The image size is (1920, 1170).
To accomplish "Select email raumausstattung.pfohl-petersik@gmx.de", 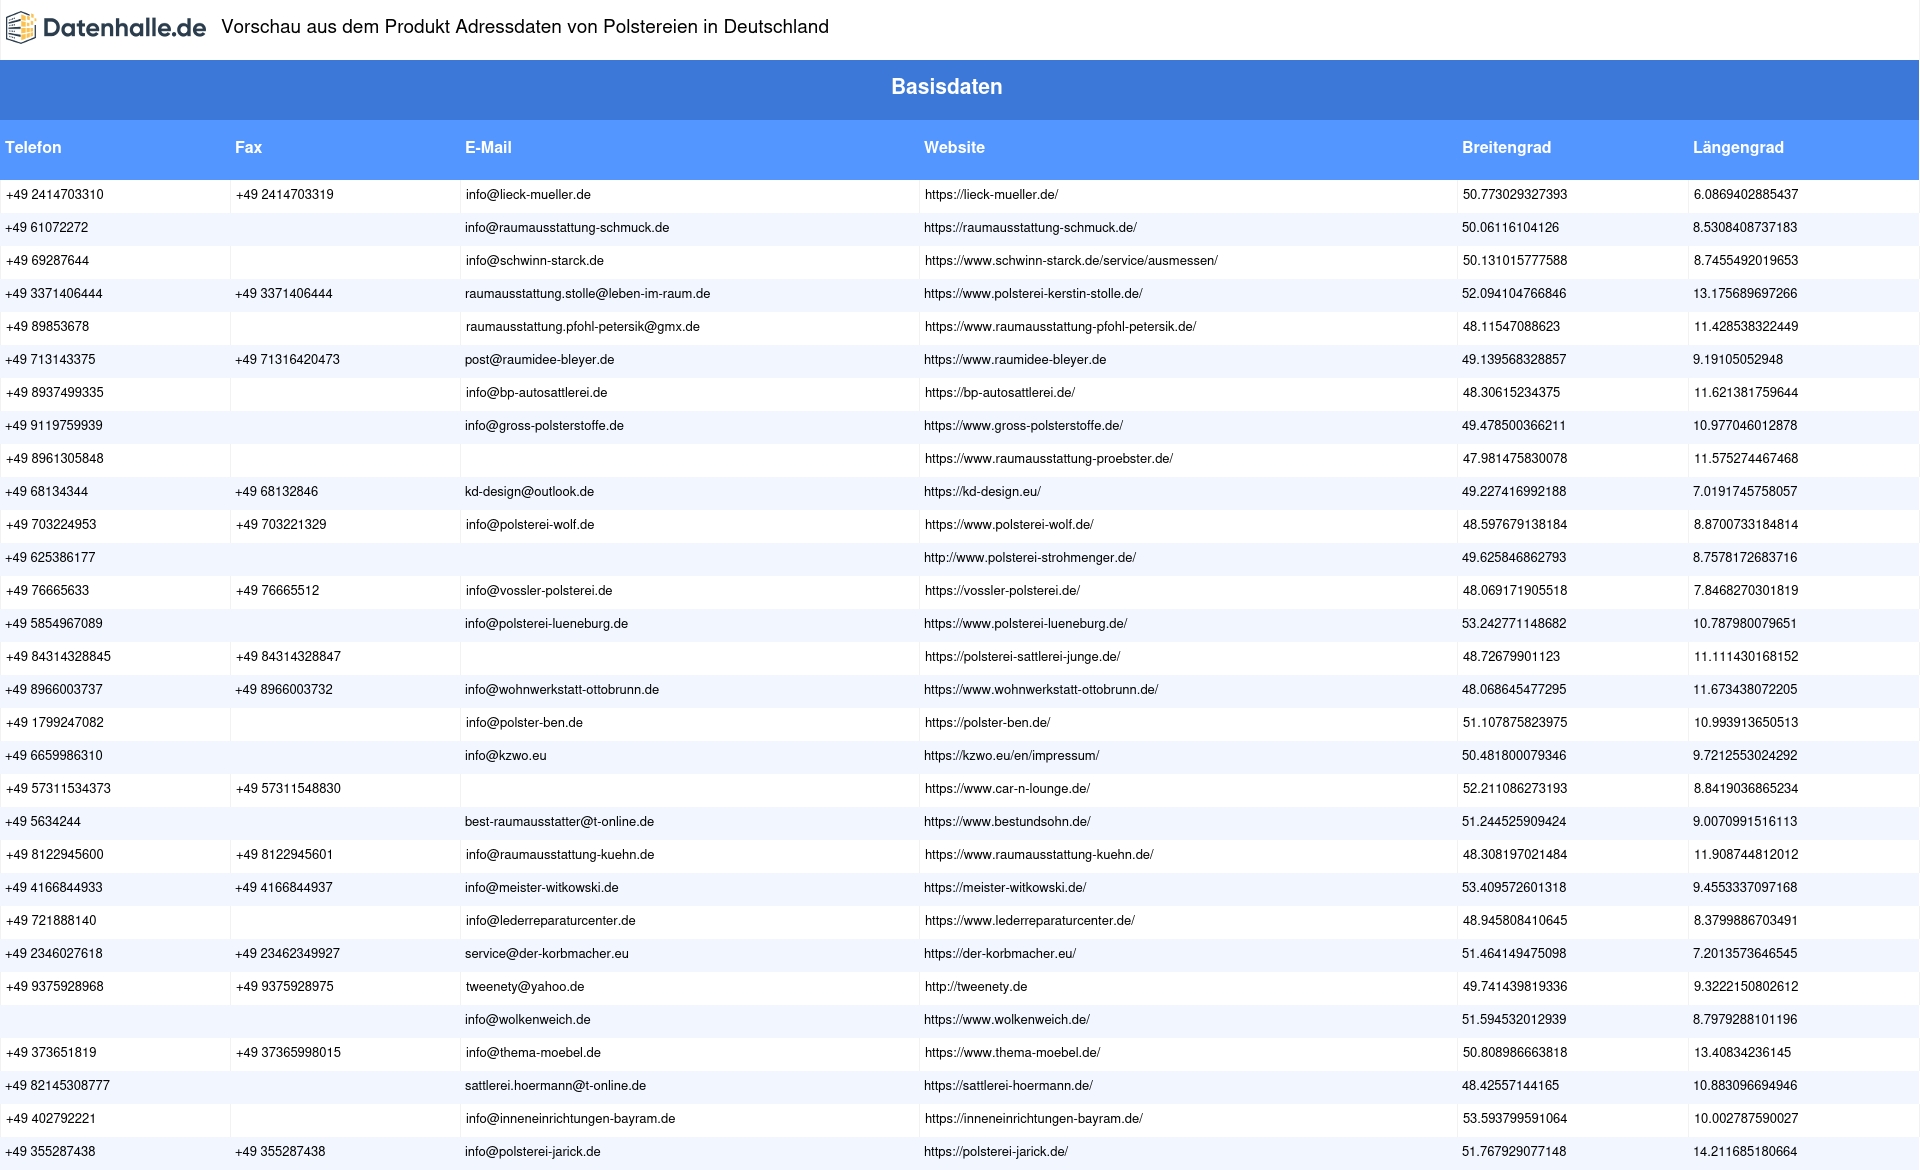I will pyautogui.click(x=582, y=327).
